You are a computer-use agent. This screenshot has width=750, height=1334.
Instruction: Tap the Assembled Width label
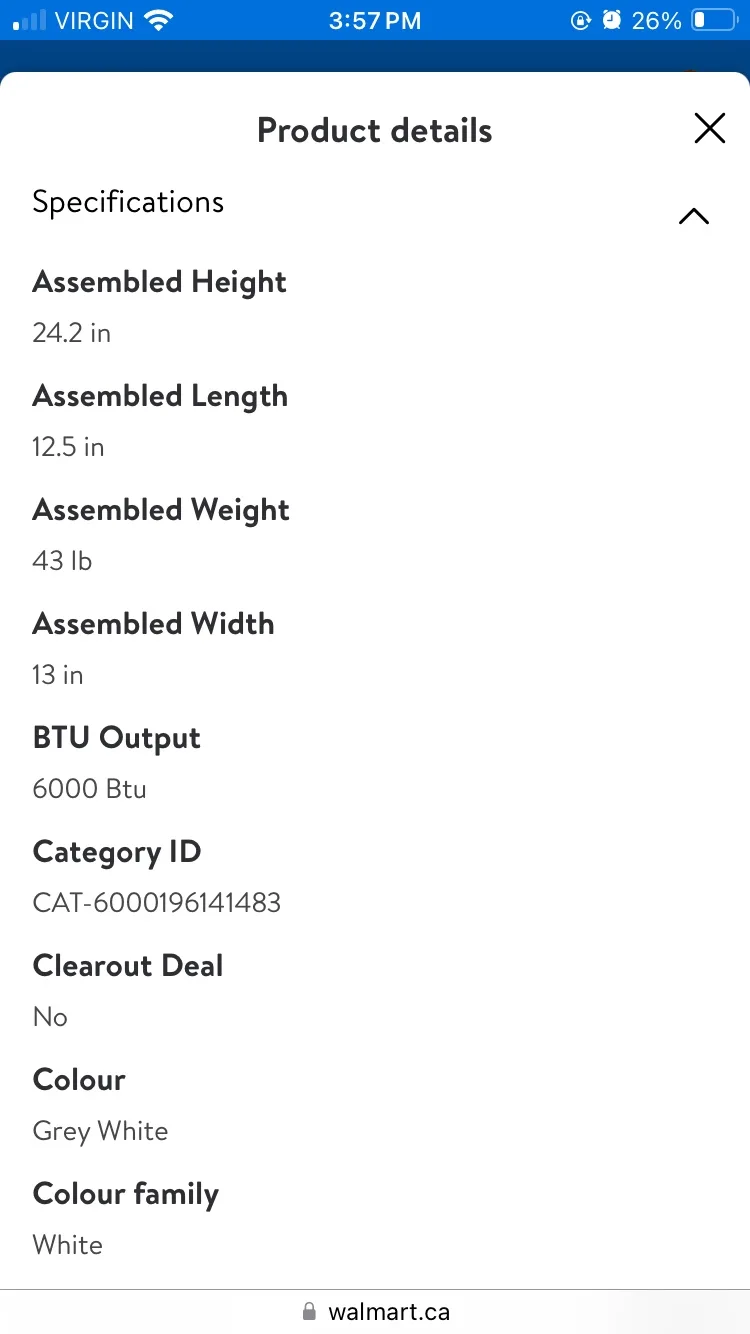point(153,624)
